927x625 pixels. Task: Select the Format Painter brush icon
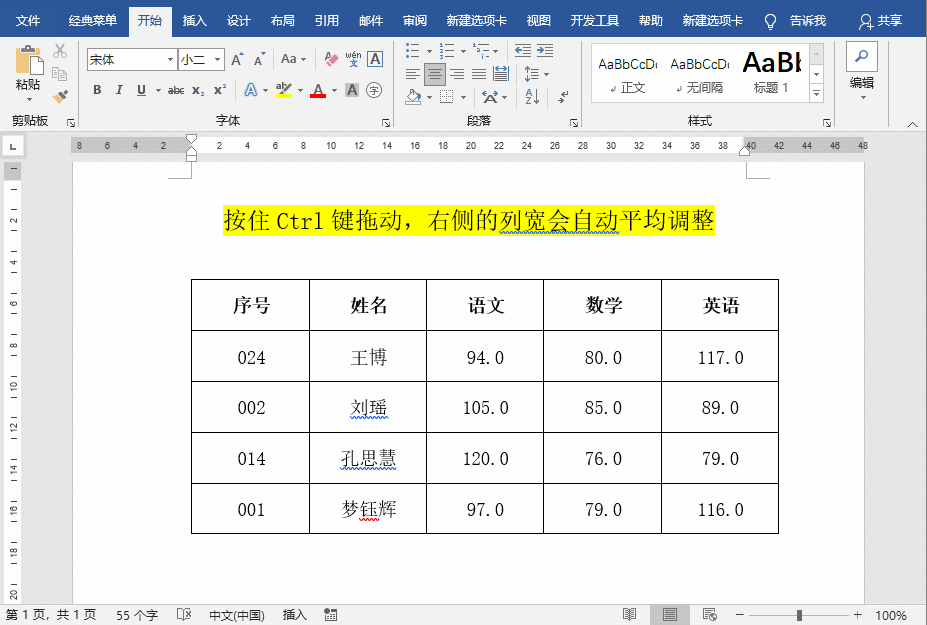point(59,96)
